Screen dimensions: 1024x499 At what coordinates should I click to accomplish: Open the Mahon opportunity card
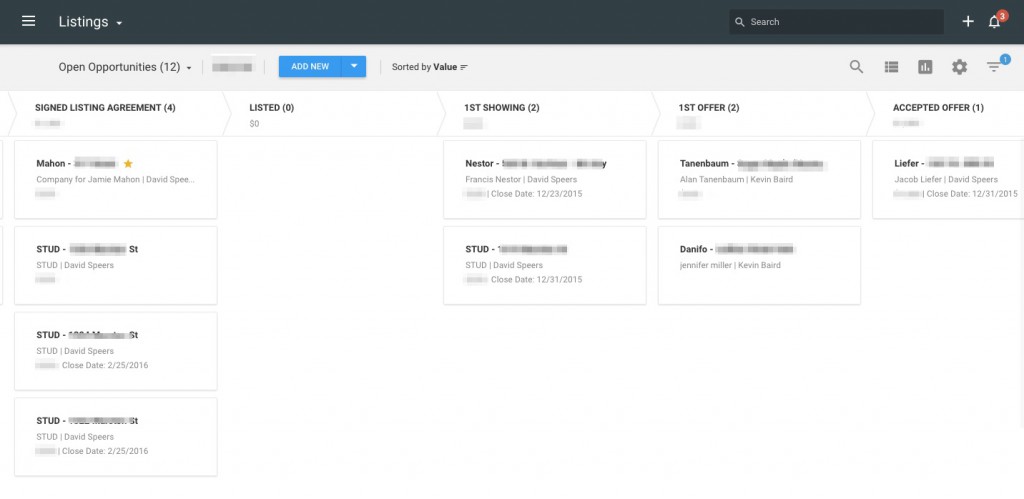tap(116, 180)
